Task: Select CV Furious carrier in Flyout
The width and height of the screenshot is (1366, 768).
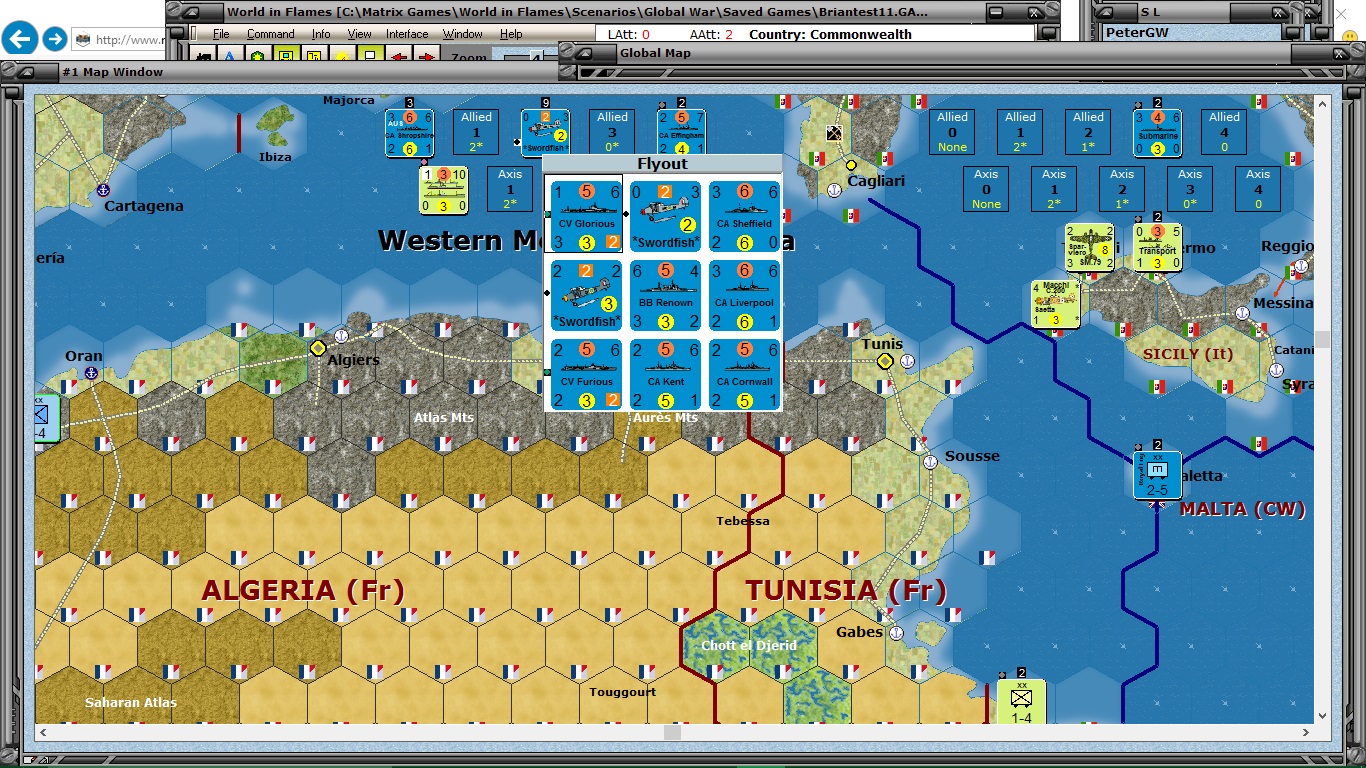Action: tap(586, 374)
